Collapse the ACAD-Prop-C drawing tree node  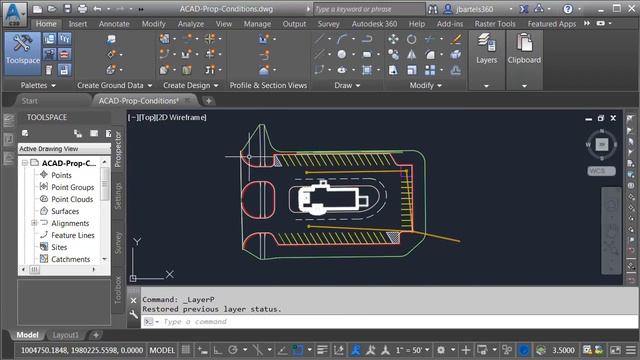coord(25,163)
